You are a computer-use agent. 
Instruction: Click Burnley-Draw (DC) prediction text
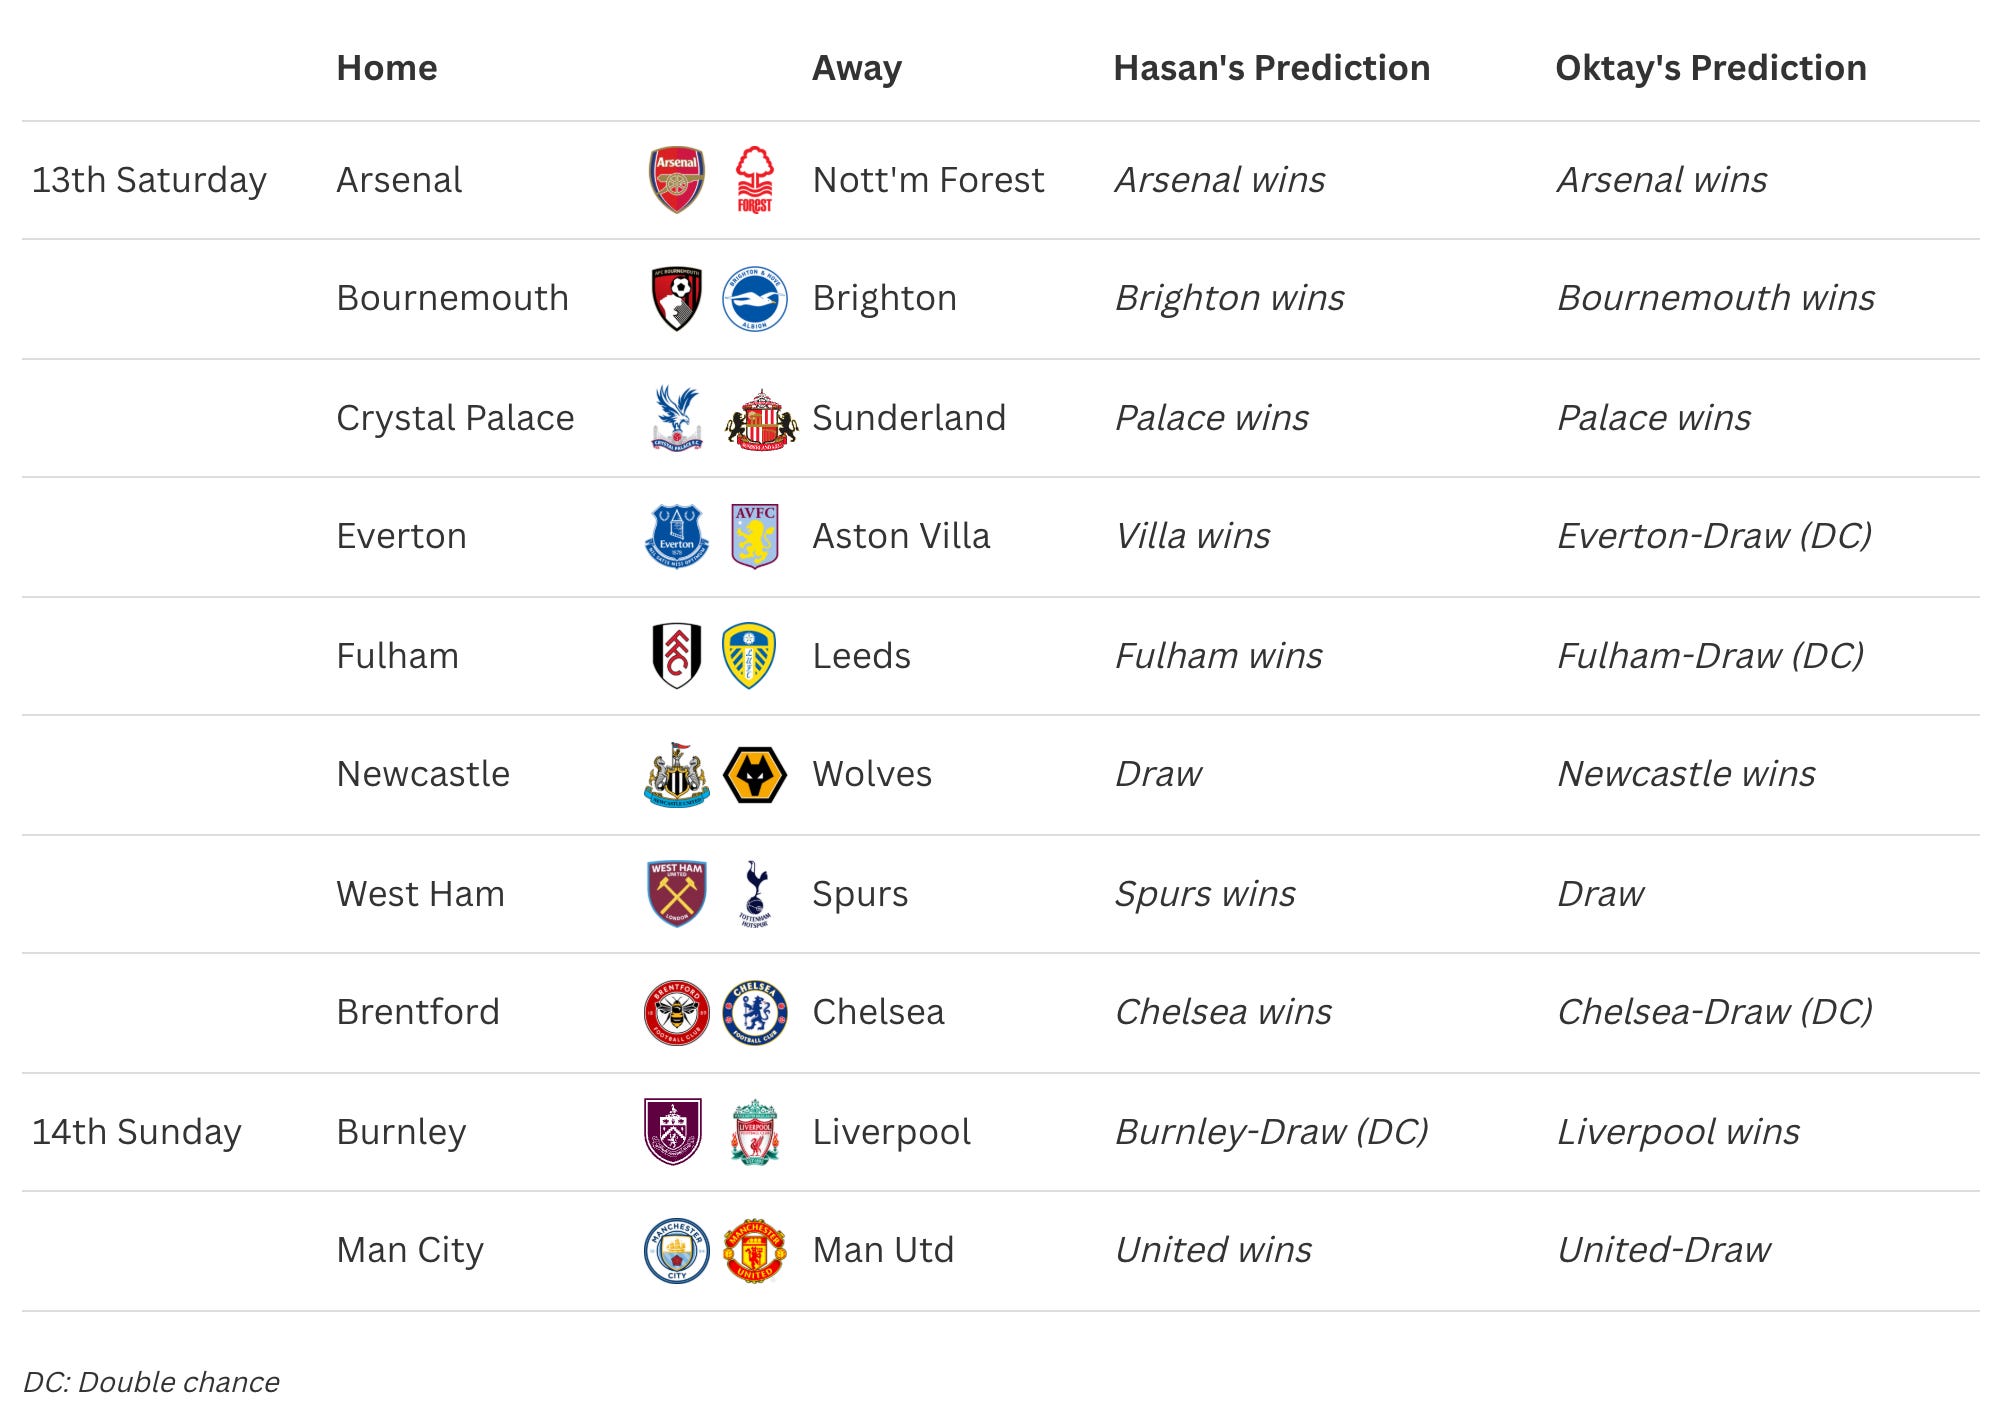coord(1271,1132)
